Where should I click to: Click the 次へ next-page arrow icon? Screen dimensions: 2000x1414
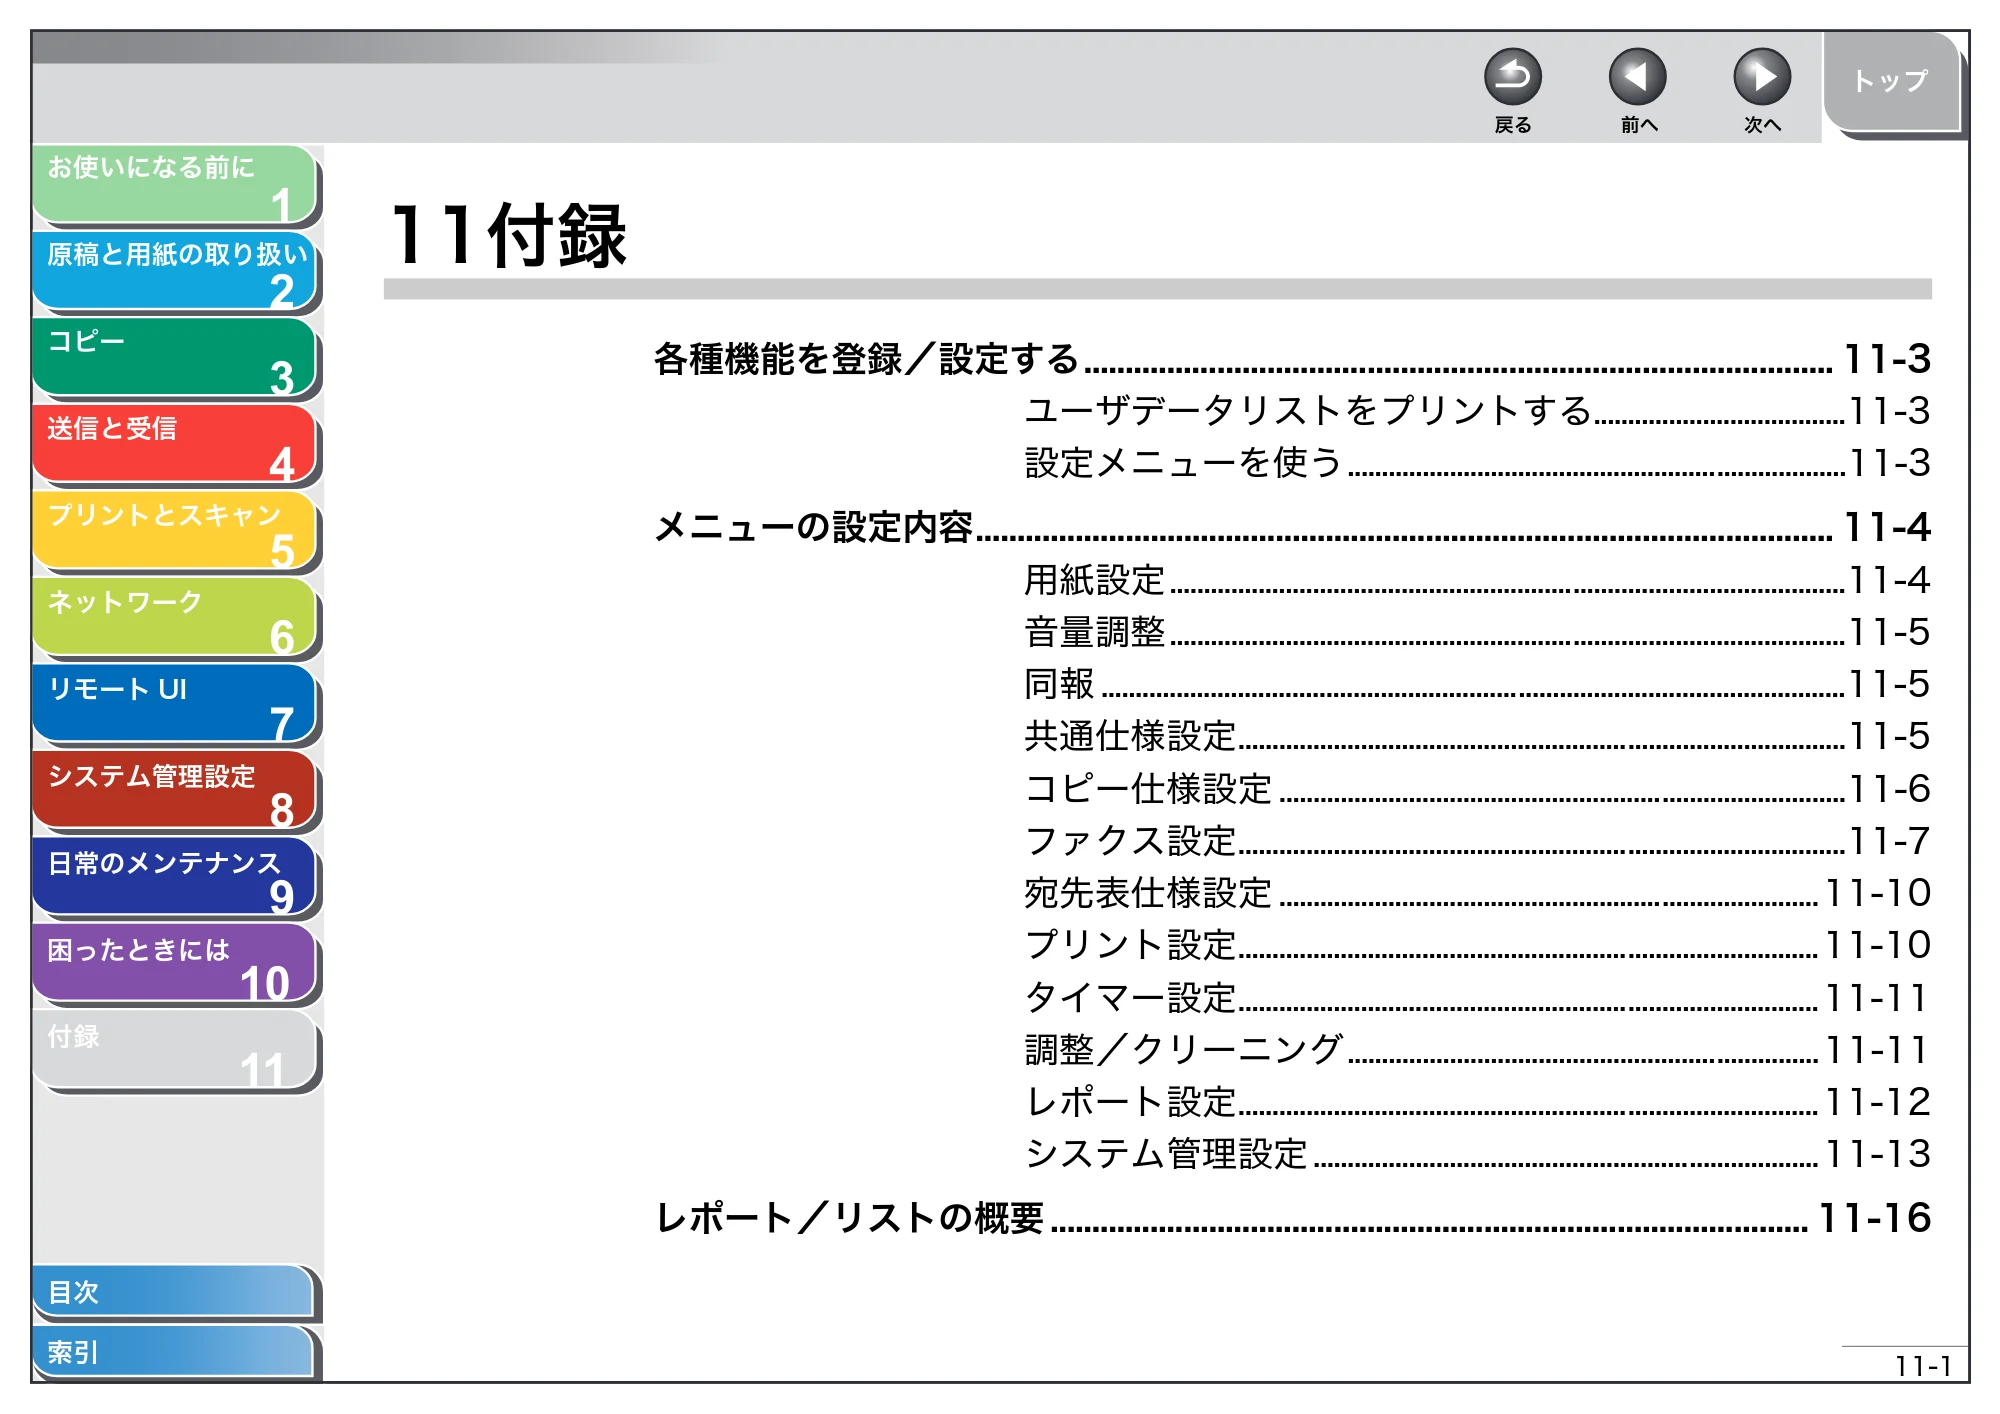click(x=1761, y=77)
